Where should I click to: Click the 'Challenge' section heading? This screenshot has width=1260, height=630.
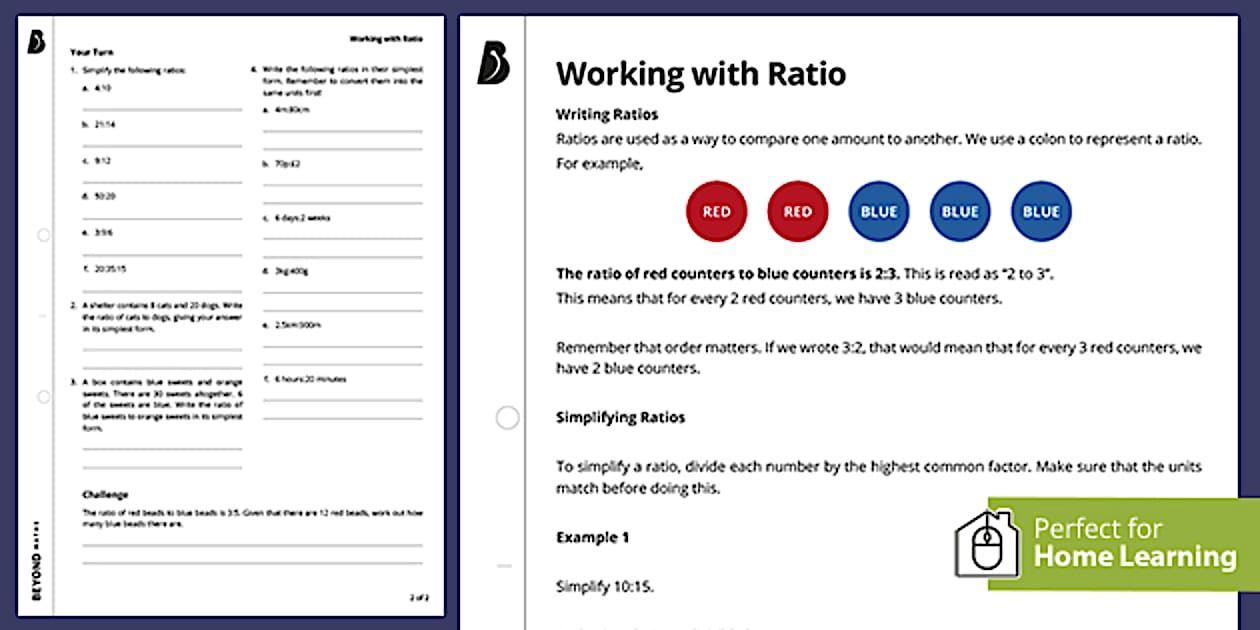tap(103, 493)
